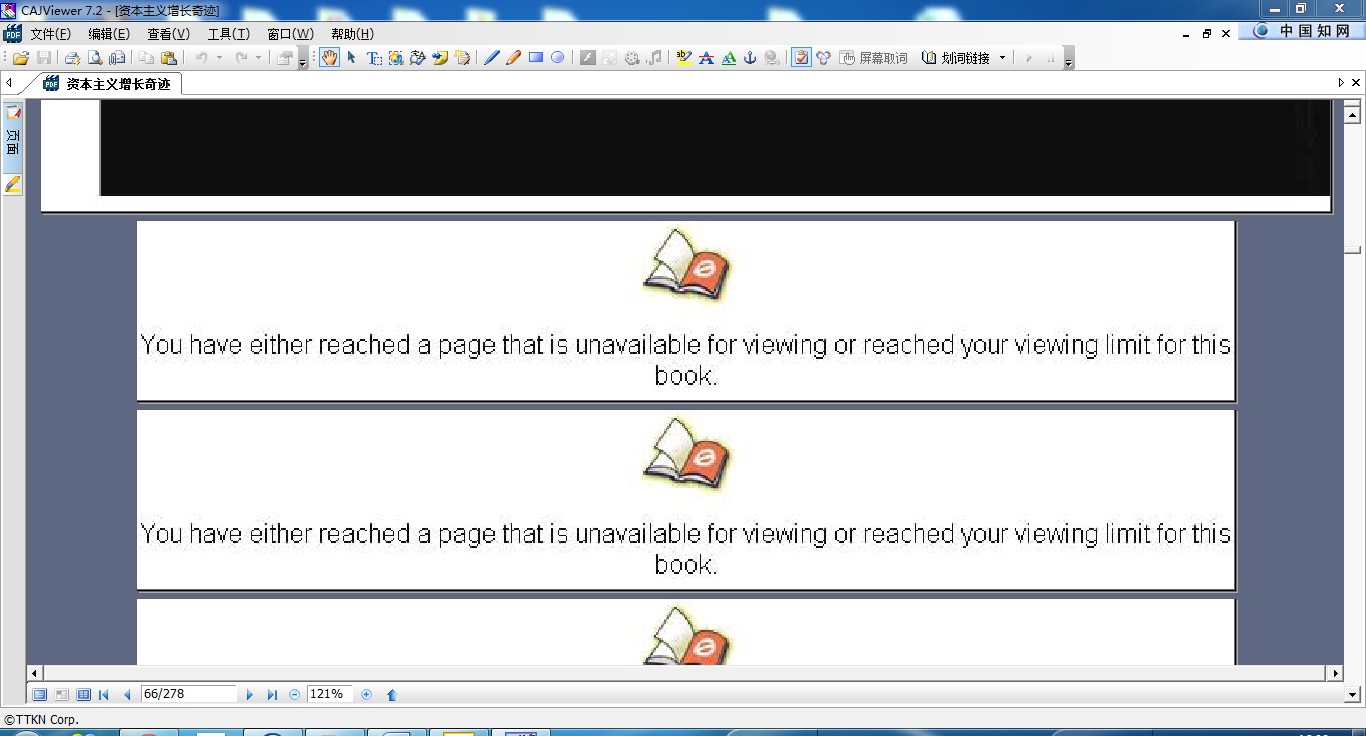1366x736 pixels.
Task: Click the blue up arrow icon
Action: pyautogui.click(x=392, y=694)
